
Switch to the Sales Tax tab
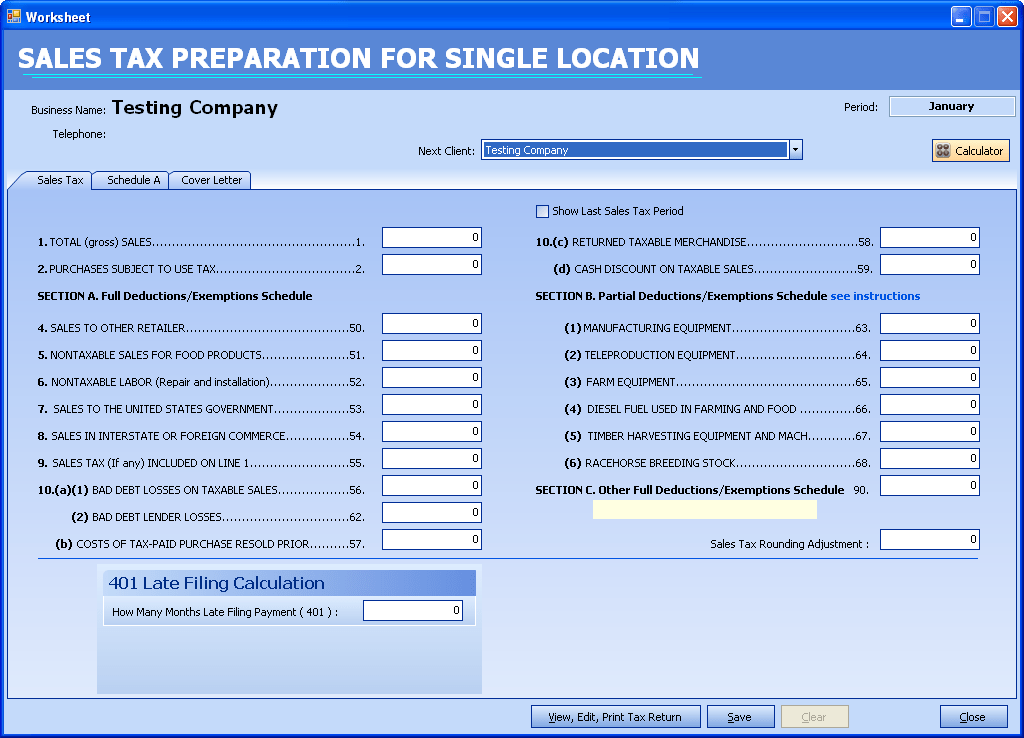(x=59, y=180)
